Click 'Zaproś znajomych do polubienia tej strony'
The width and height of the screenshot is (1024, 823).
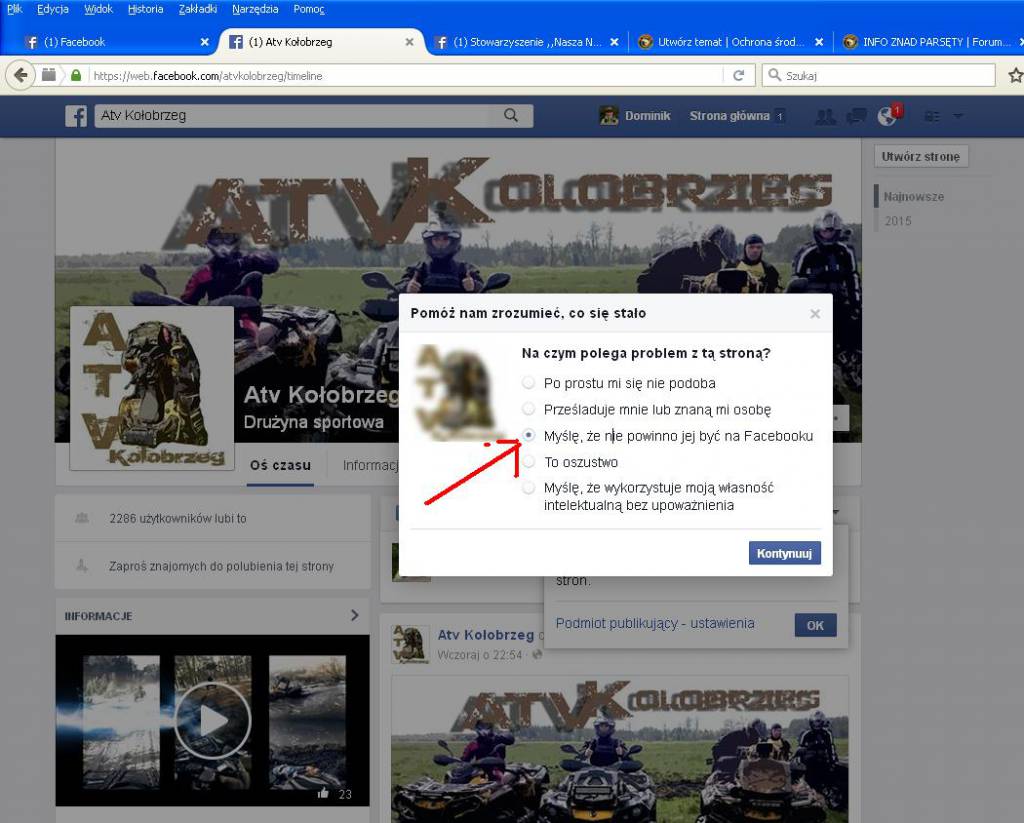221,566
